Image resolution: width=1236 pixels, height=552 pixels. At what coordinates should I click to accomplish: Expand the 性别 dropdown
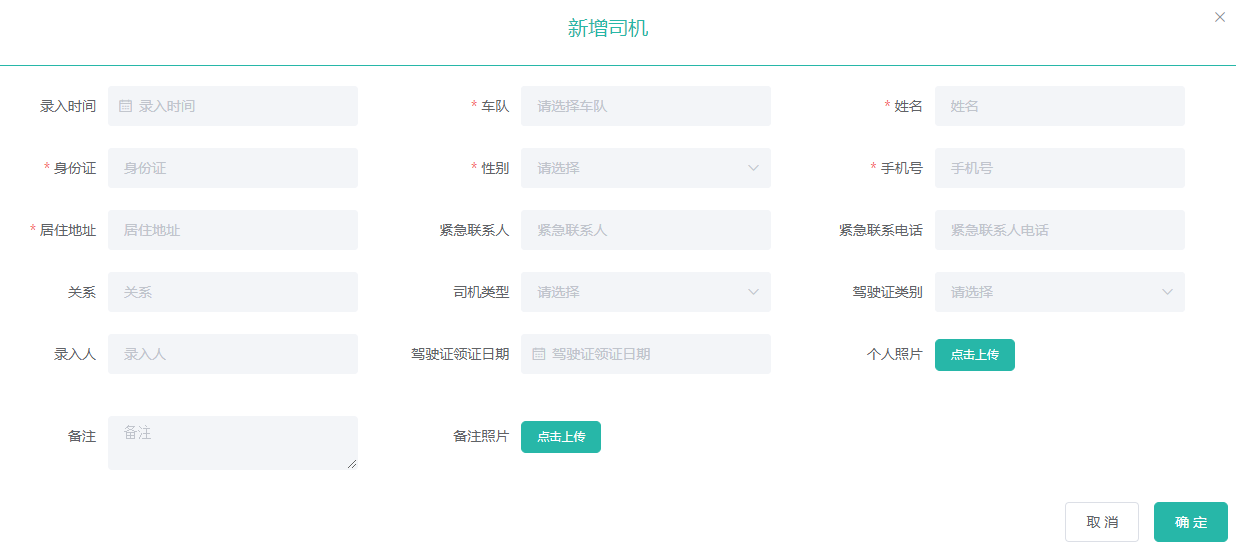(x=645, y=168)
